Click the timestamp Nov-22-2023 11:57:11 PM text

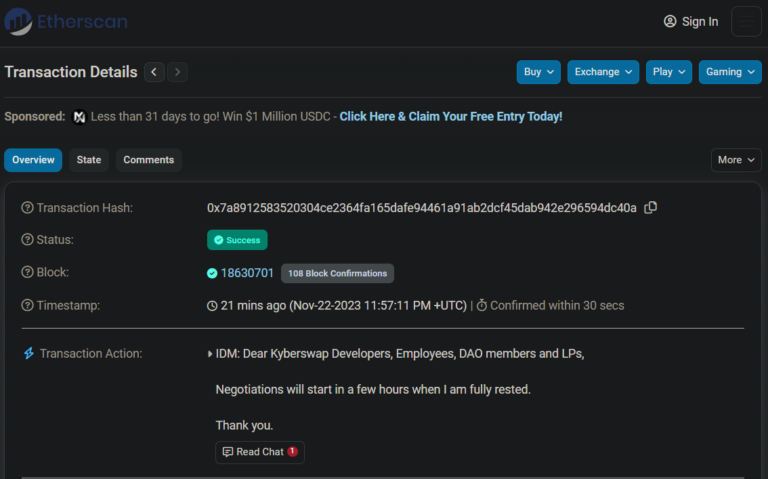point(378,306)
